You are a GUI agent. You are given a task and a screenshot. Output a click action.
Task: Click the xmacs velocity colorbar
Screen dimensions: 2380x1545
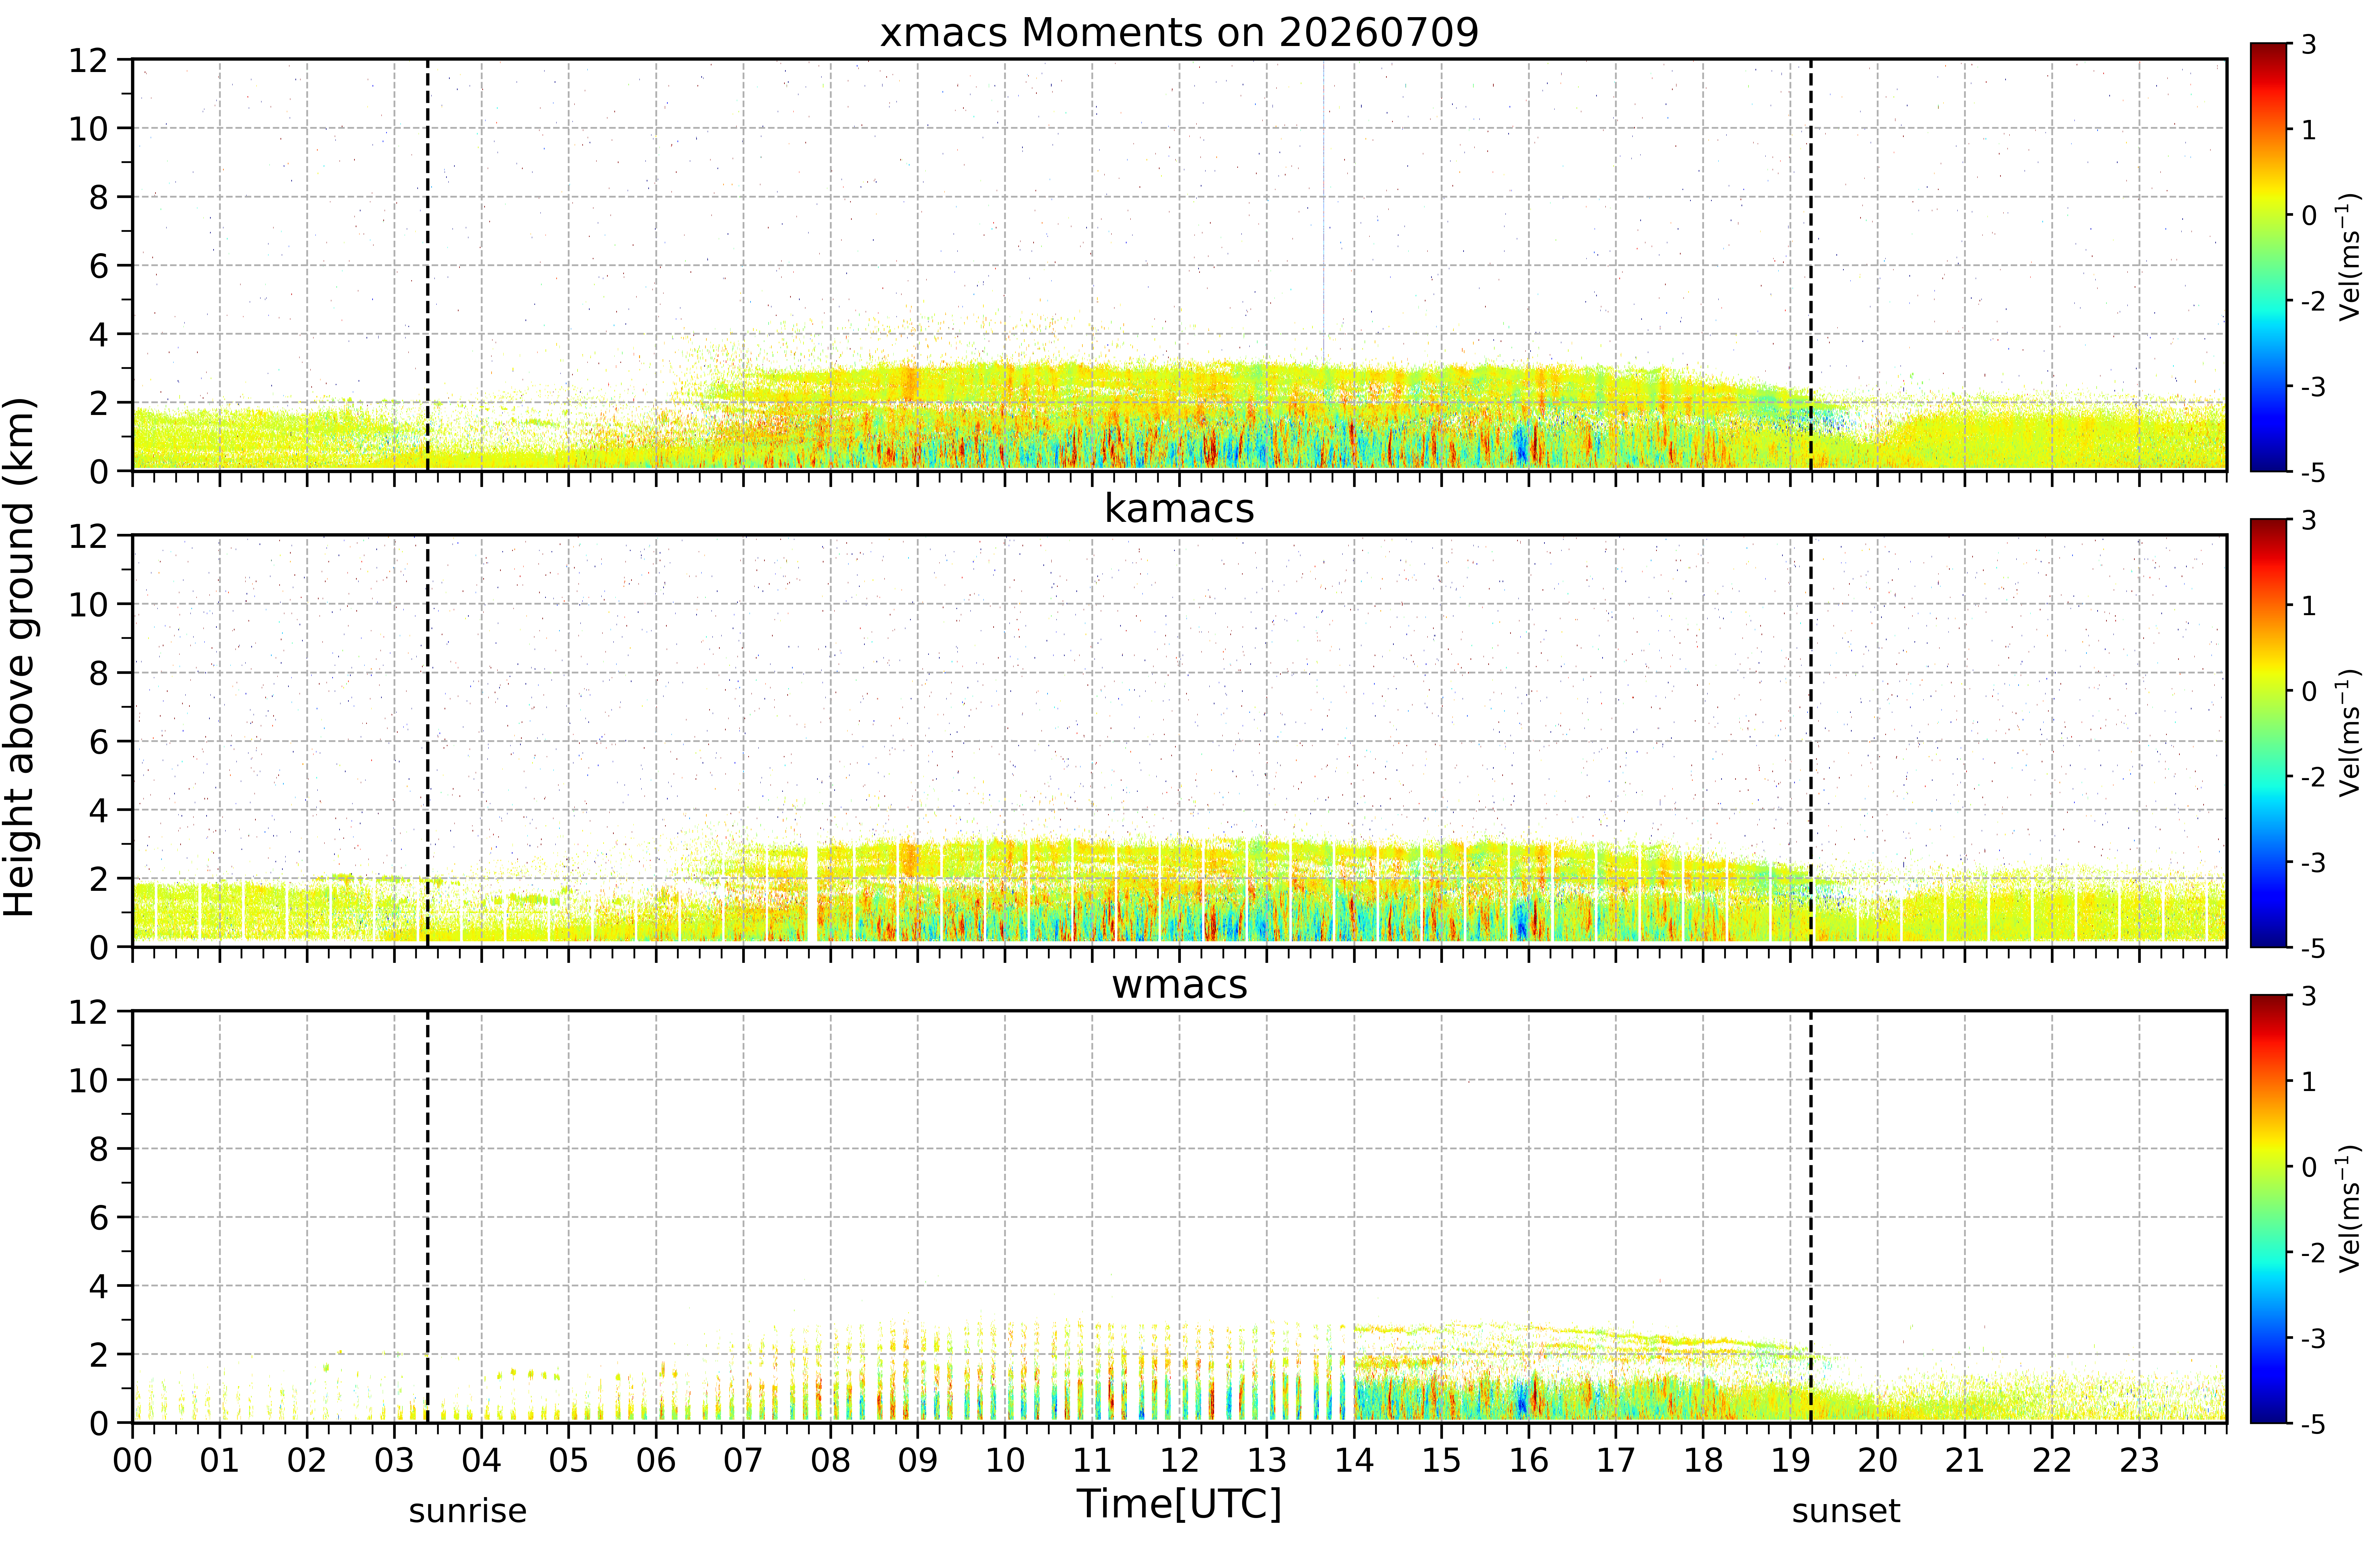click(2268, 257)
